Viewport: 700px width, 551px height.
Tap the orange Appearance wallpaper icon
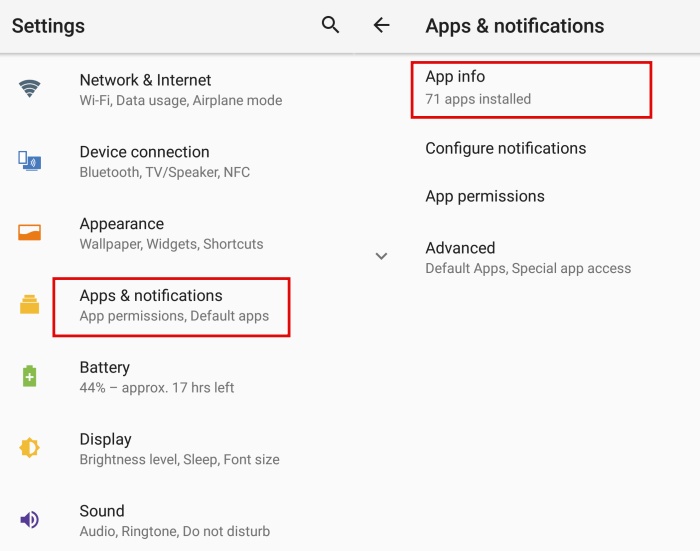[29, 232]
